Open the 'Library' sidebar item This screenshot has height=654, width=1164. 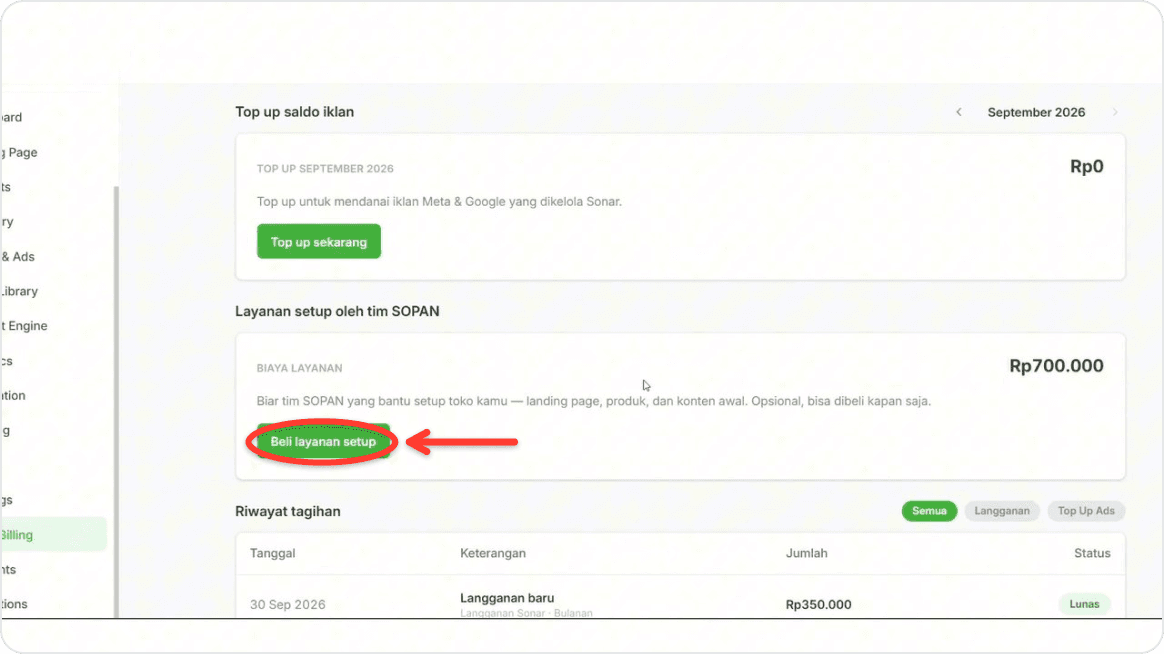[19, 291]
